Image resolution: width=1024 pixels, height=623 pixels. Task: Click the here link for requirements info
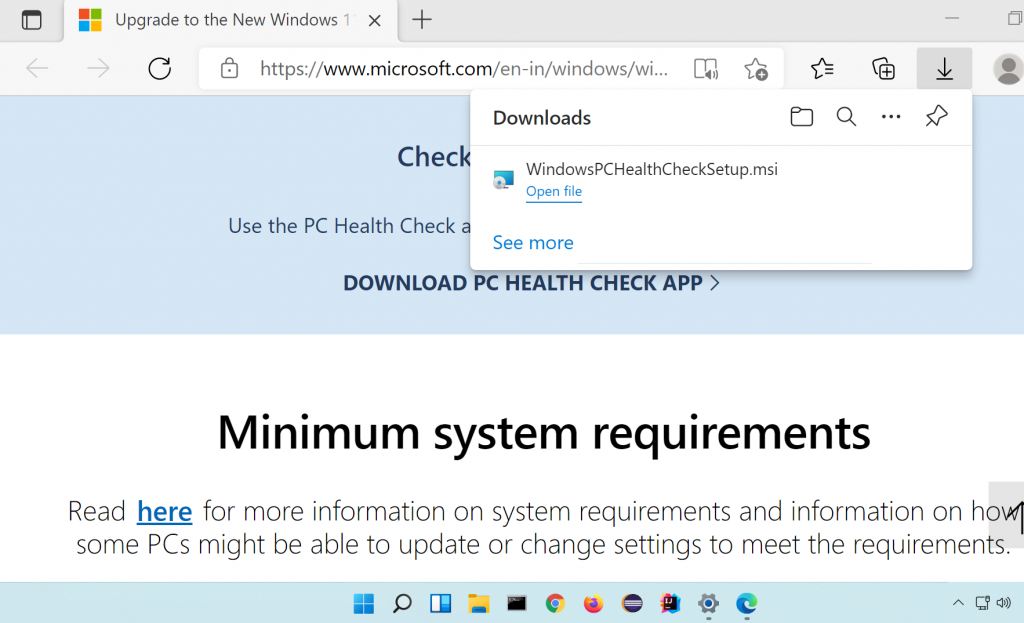(x=164, y=511)
